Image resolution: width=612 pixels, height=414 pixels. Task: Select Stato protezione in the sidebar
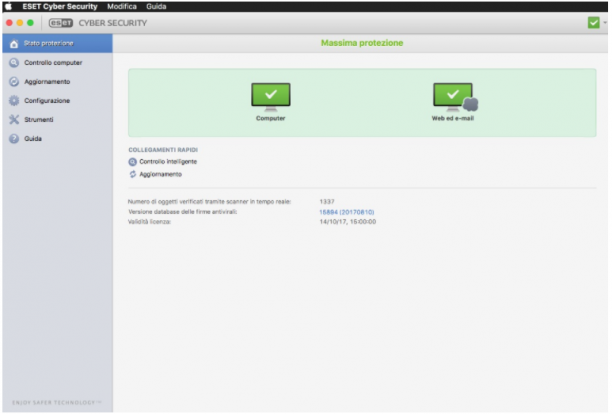click(x=57, y=43)
